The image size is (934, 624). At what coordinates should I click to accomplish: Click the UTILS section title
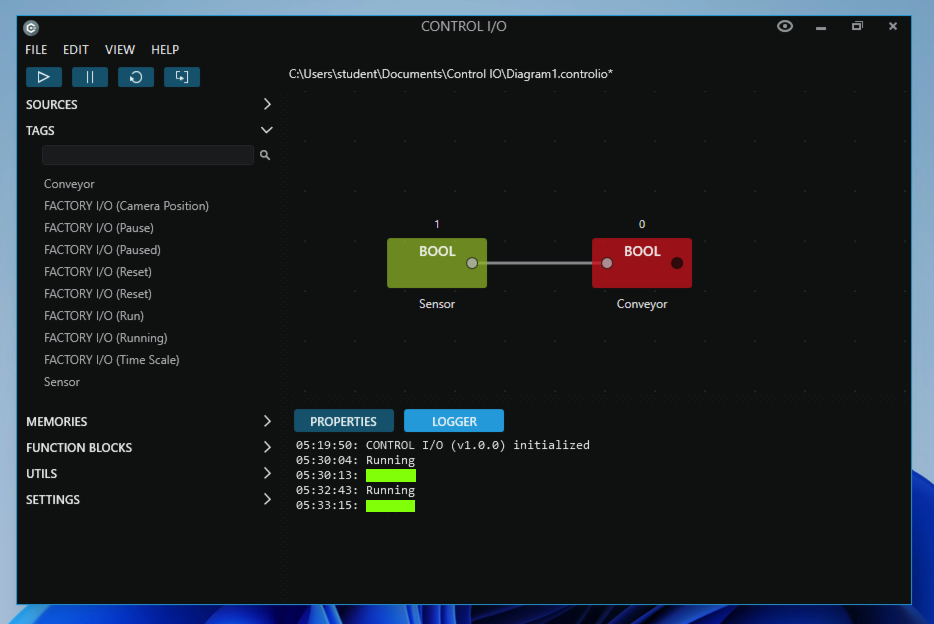click(42, 474)
